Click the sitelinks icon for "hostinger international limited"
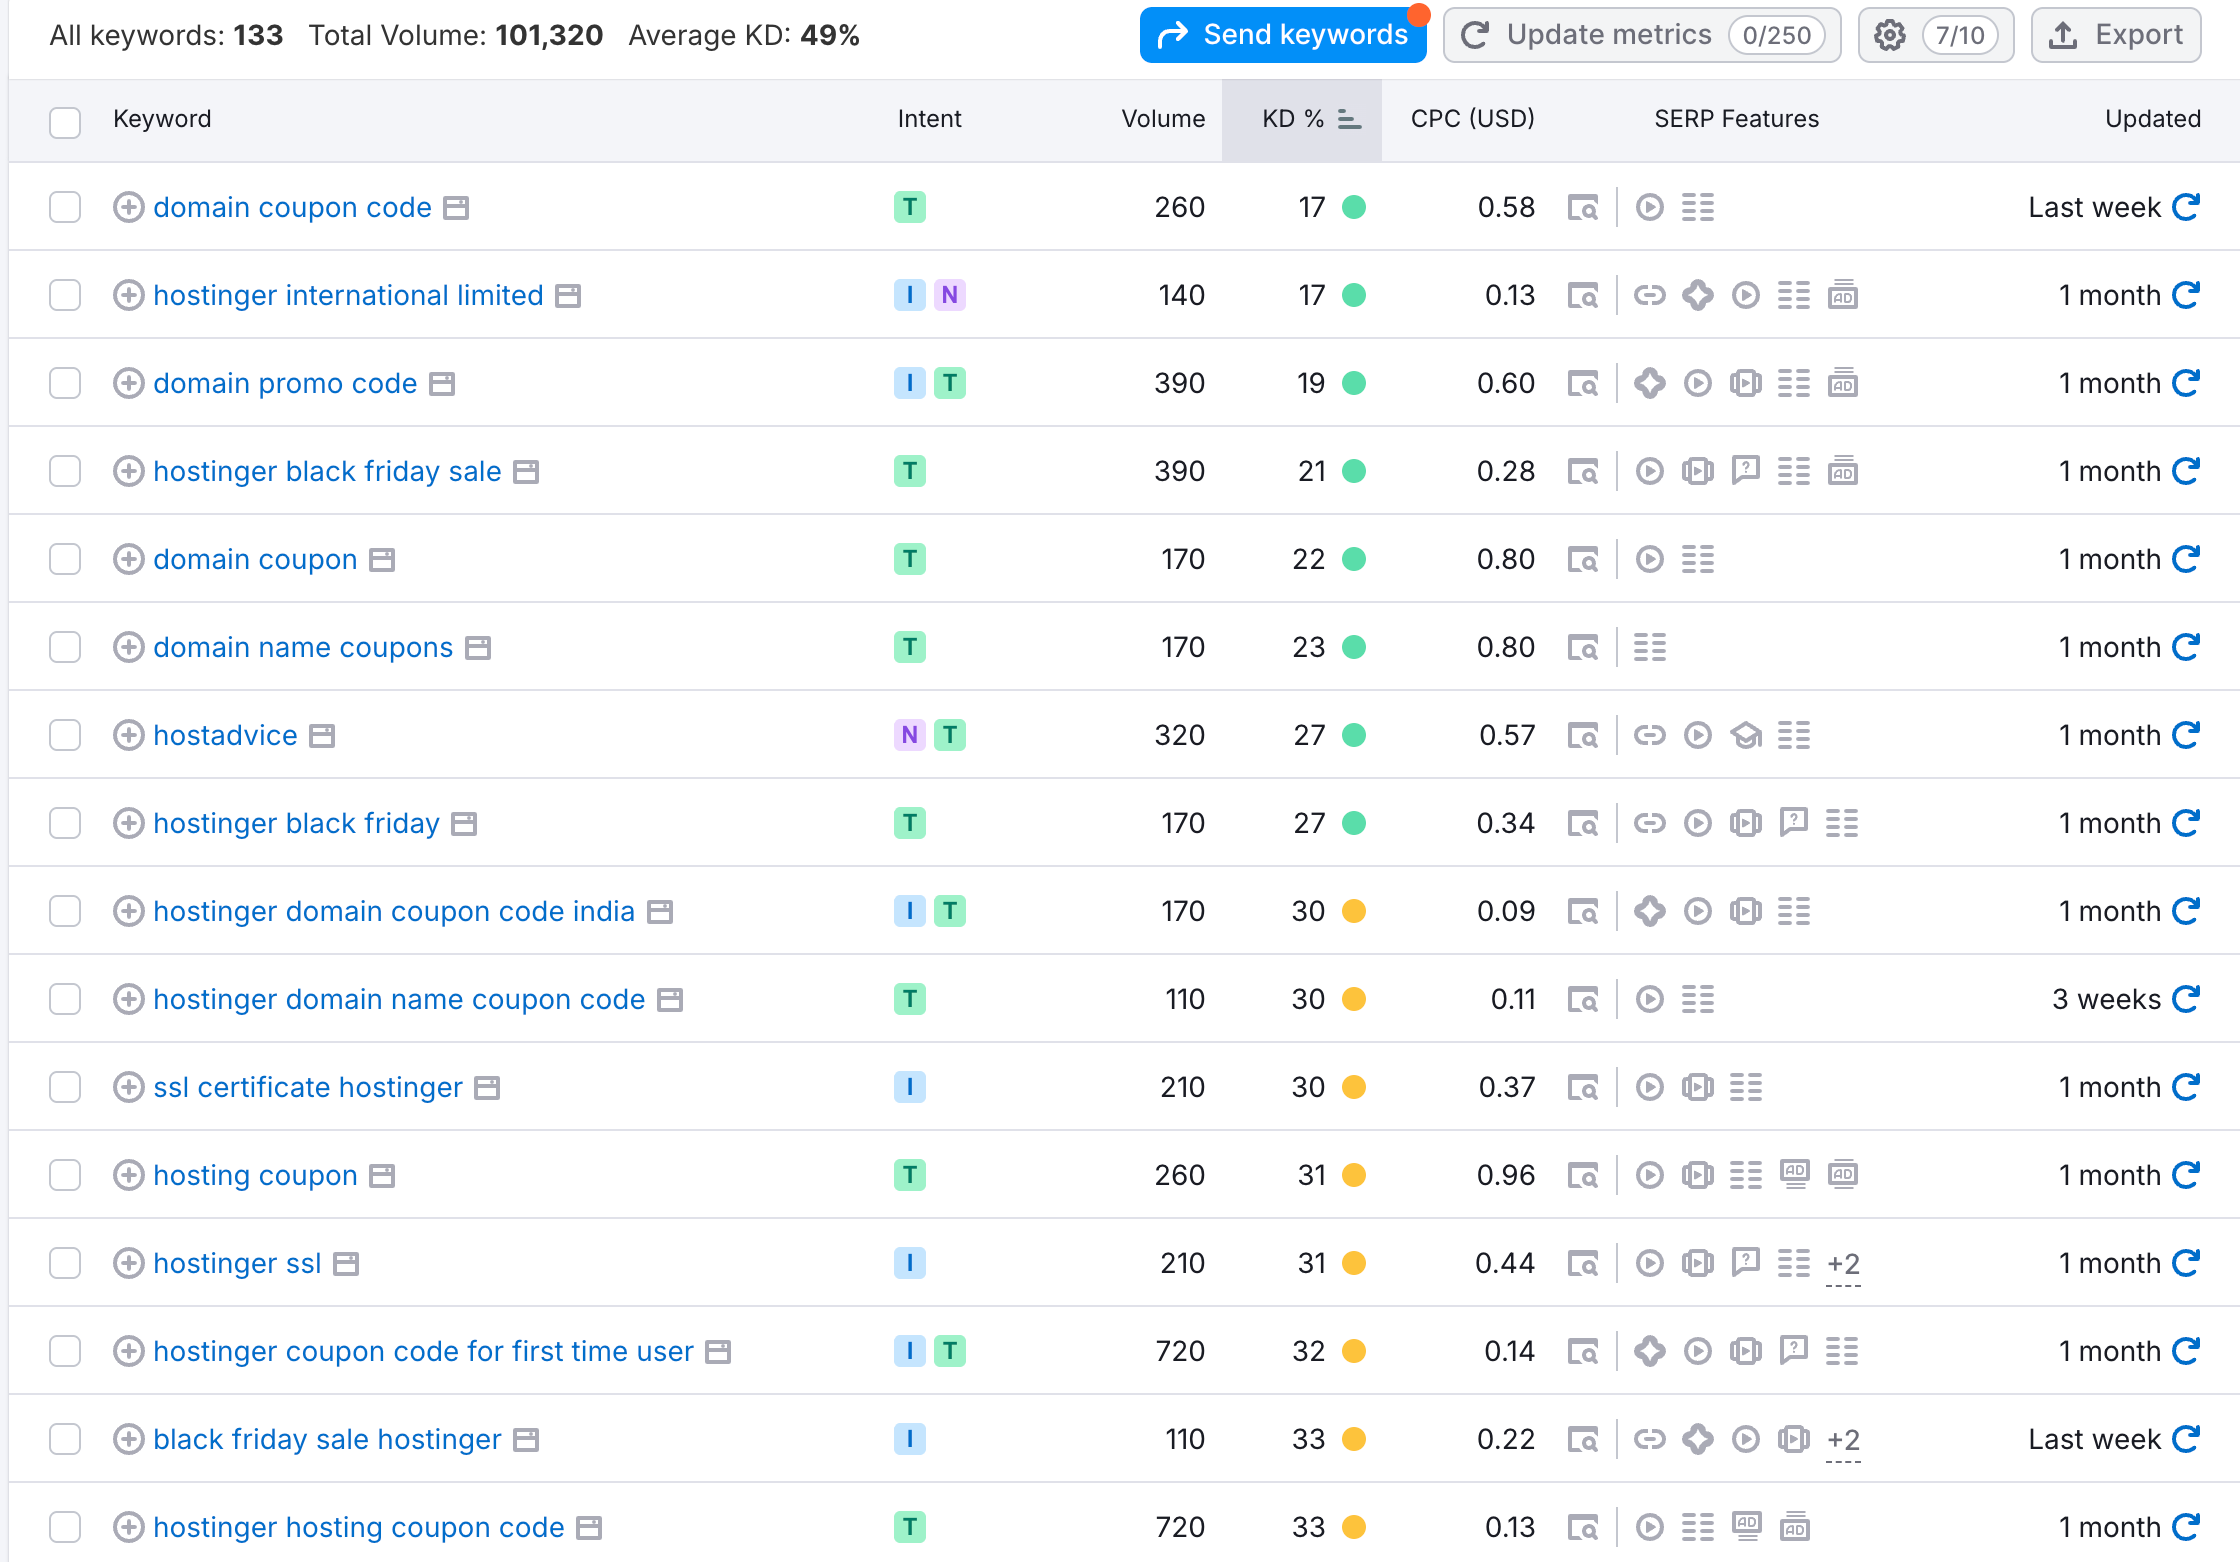This screenshot has height=1562, width=2240. 1794,295
